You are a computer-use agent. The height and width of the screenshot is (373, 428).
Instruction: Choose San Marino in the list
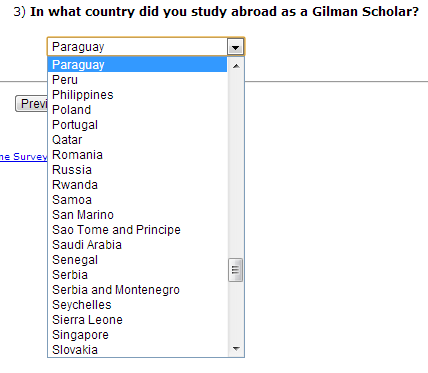click(x=137, y=215)
